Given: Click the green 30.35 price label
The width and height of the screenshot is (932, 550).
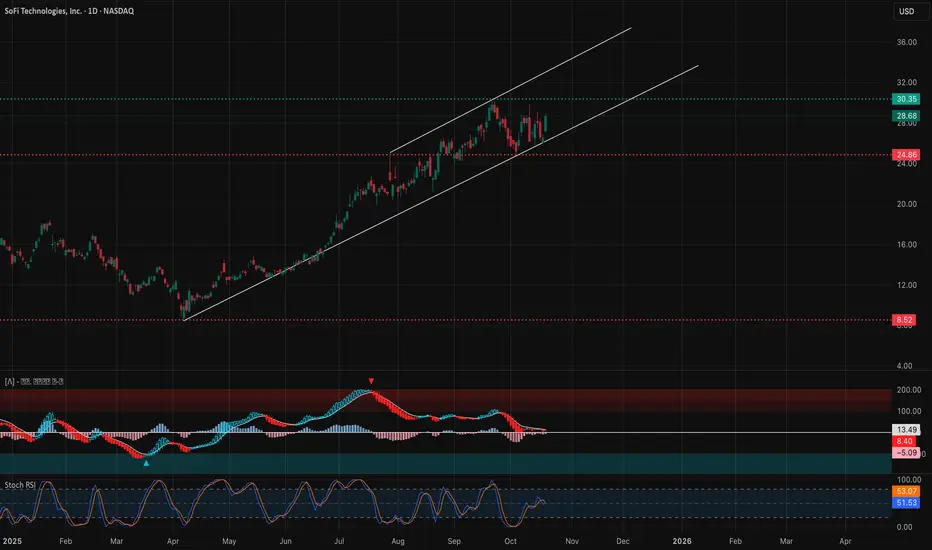Looking at the screenshot, I should [906, 99].
